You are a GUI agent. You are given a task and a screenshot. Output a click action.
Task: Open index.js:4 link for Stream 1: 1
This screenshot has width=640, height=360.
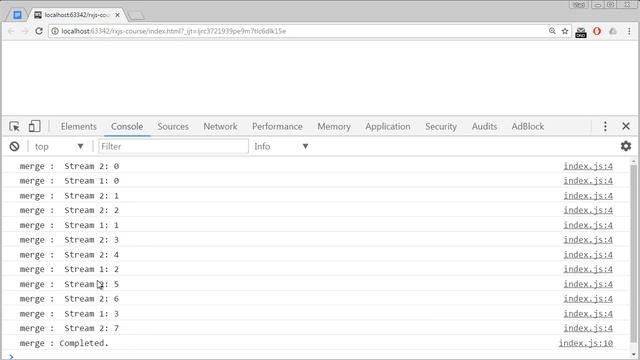coord(588,225)
